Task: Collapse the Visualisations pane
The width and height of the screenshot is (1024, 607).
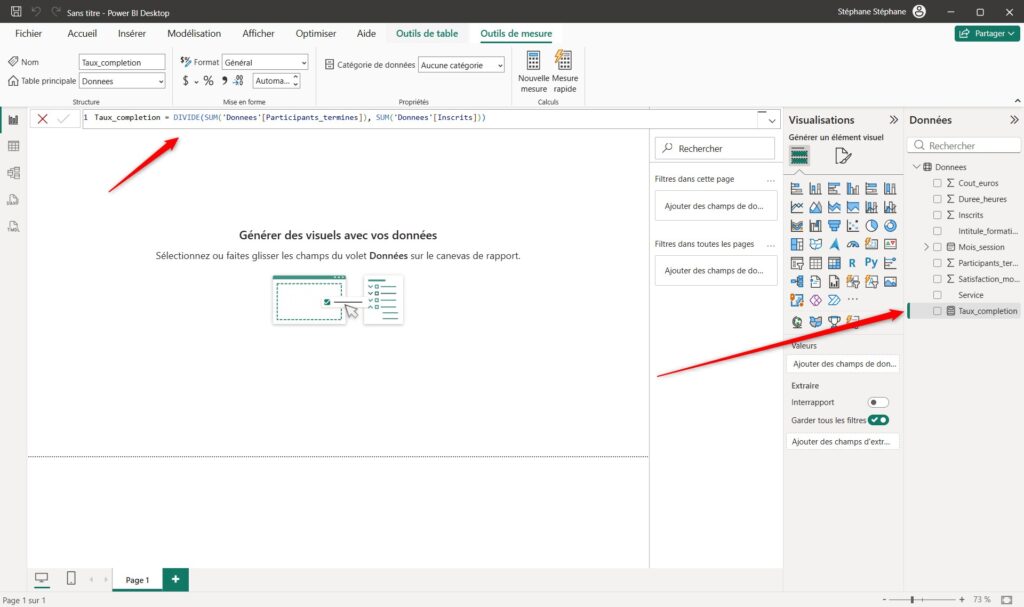Action: [893, 120]
